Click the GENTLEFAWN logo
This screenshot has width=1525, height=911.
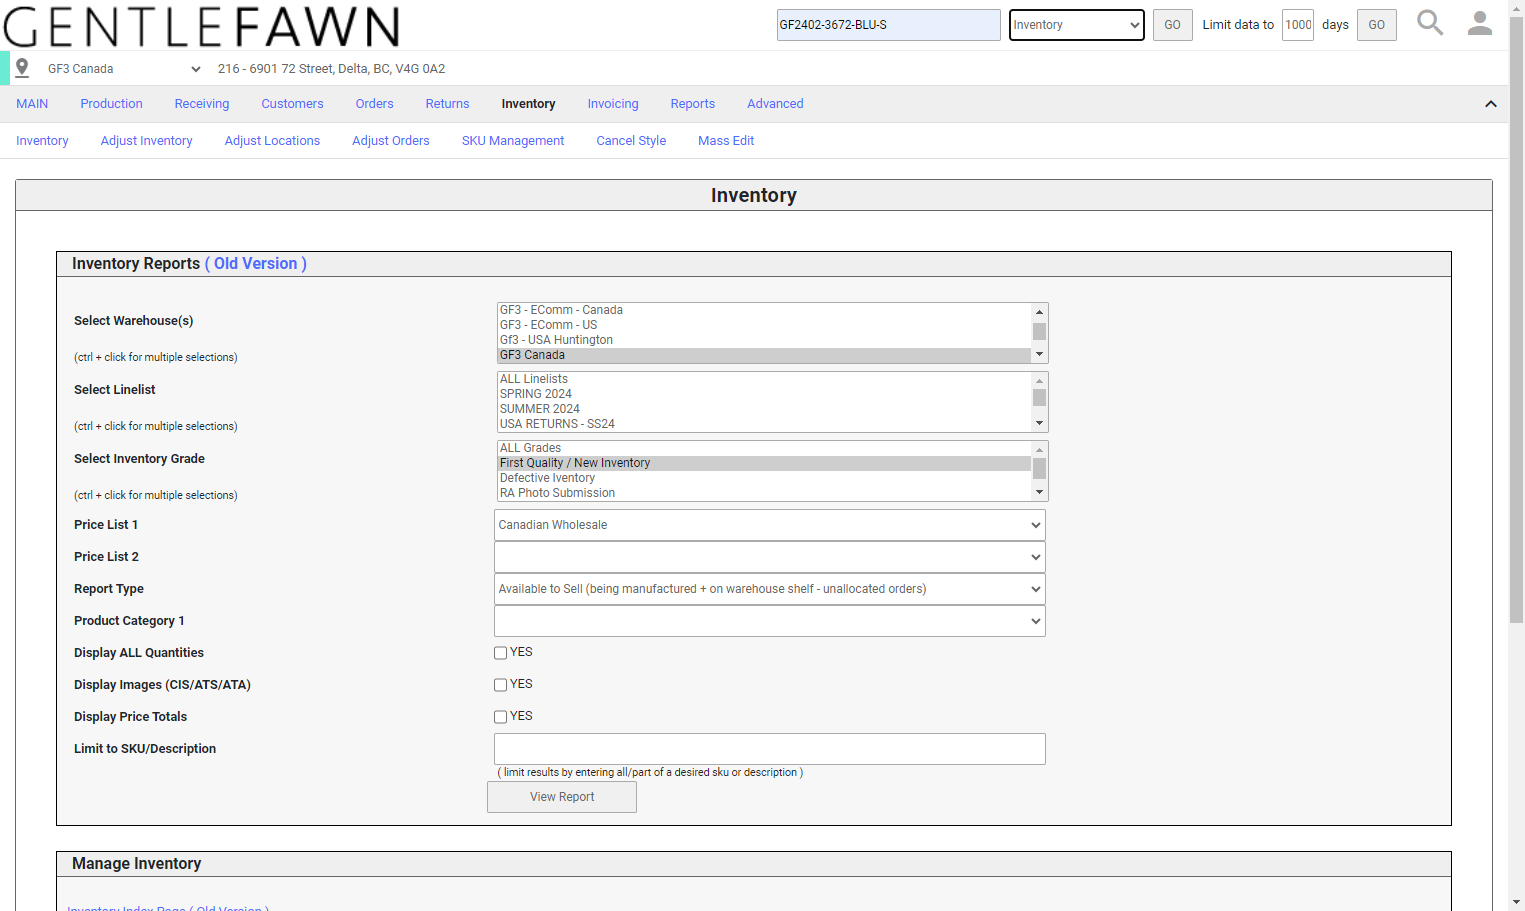pos(201,26)
